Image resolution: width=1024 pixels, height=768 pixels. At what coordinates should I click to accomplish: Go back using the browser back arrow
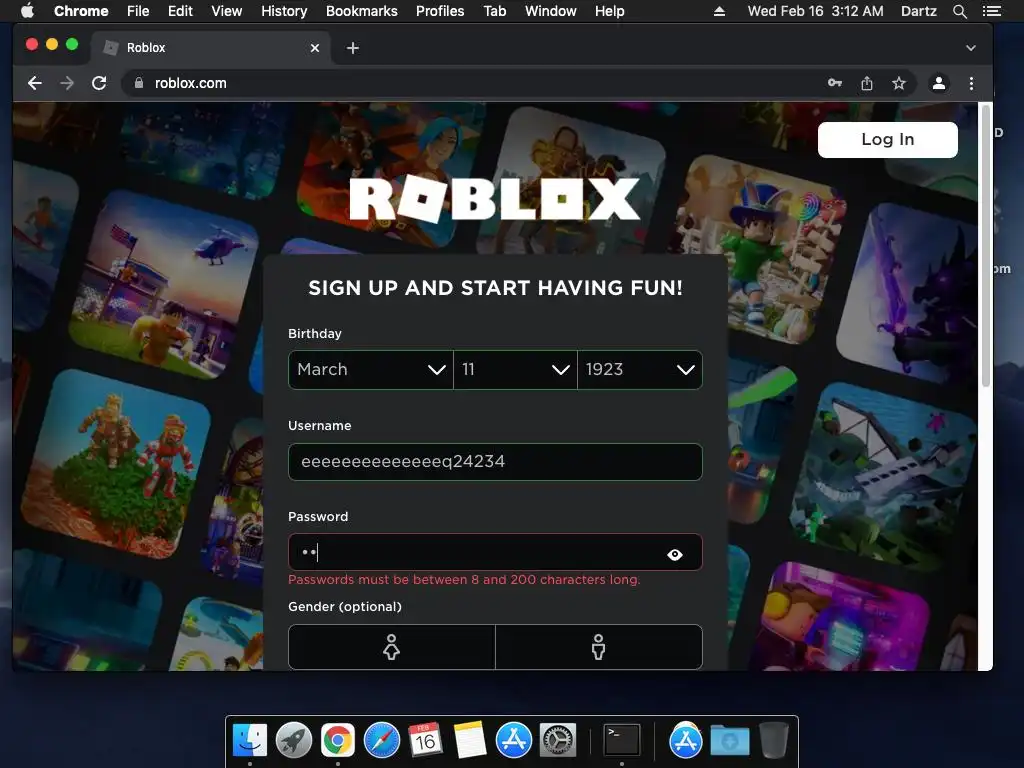(35, 83)
